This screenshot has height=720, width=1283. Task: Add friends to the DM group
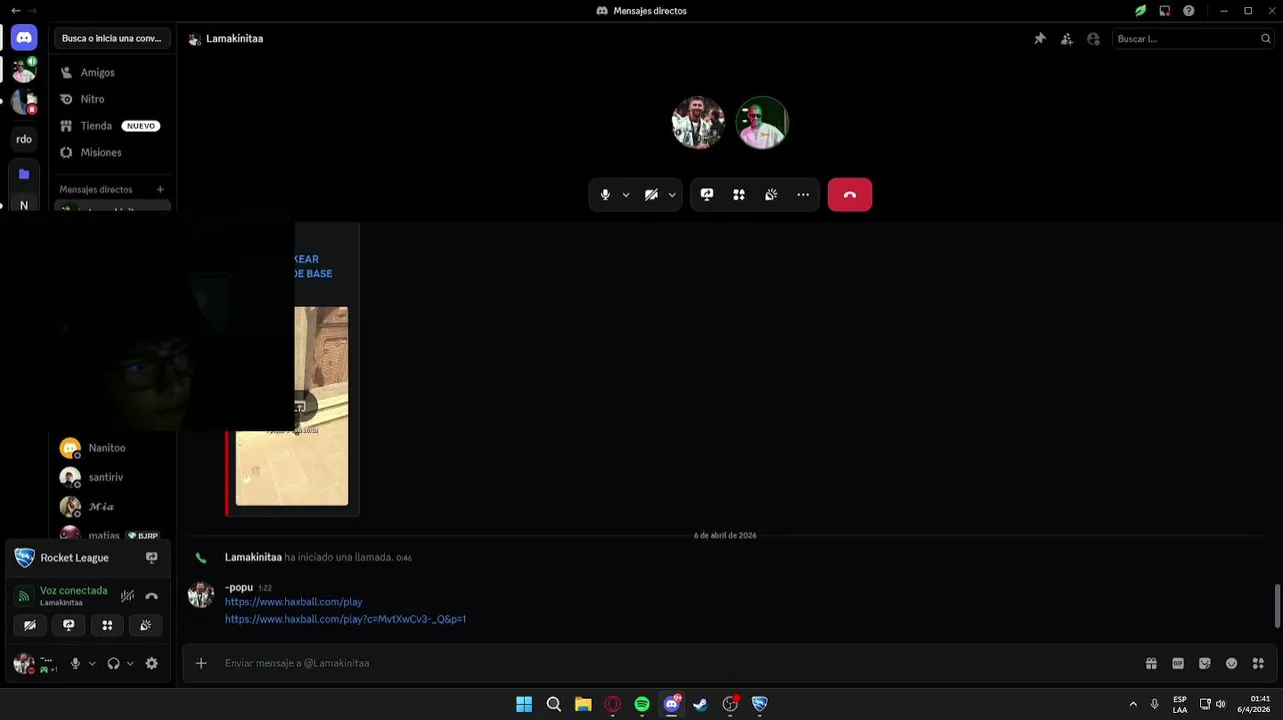coord(1067,39)
